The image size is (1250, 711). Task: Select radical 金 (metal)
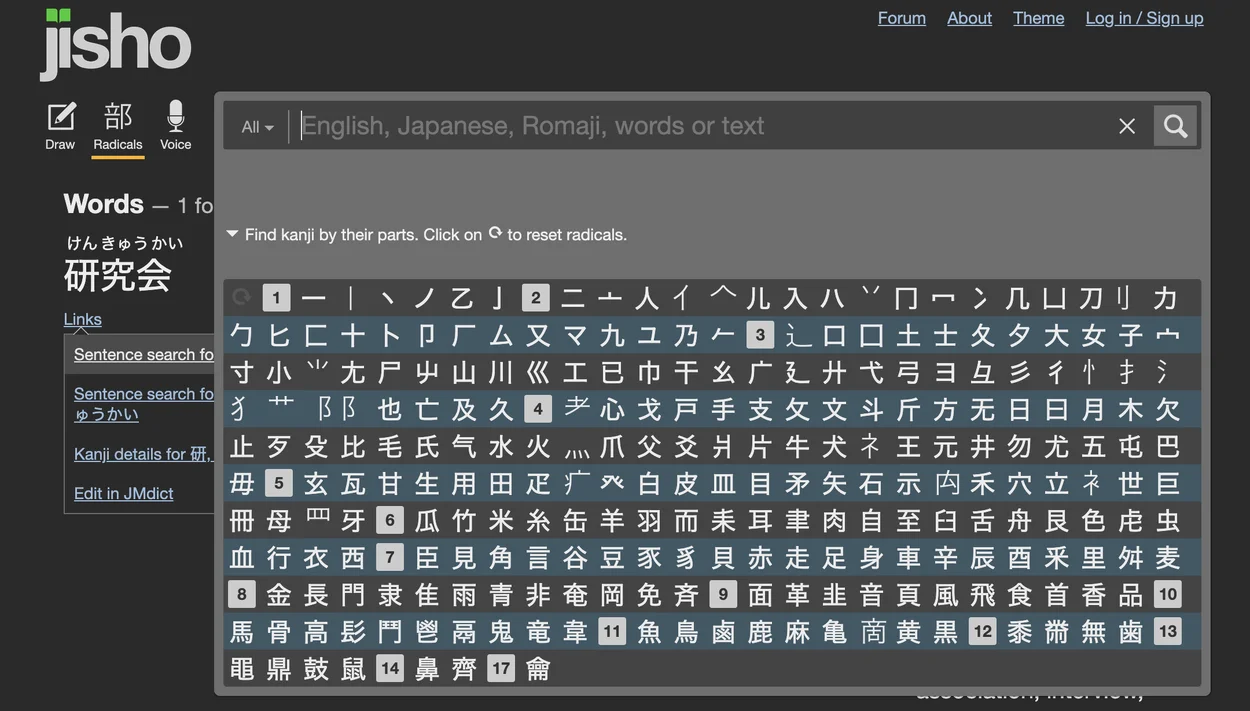tap(278, 594)
